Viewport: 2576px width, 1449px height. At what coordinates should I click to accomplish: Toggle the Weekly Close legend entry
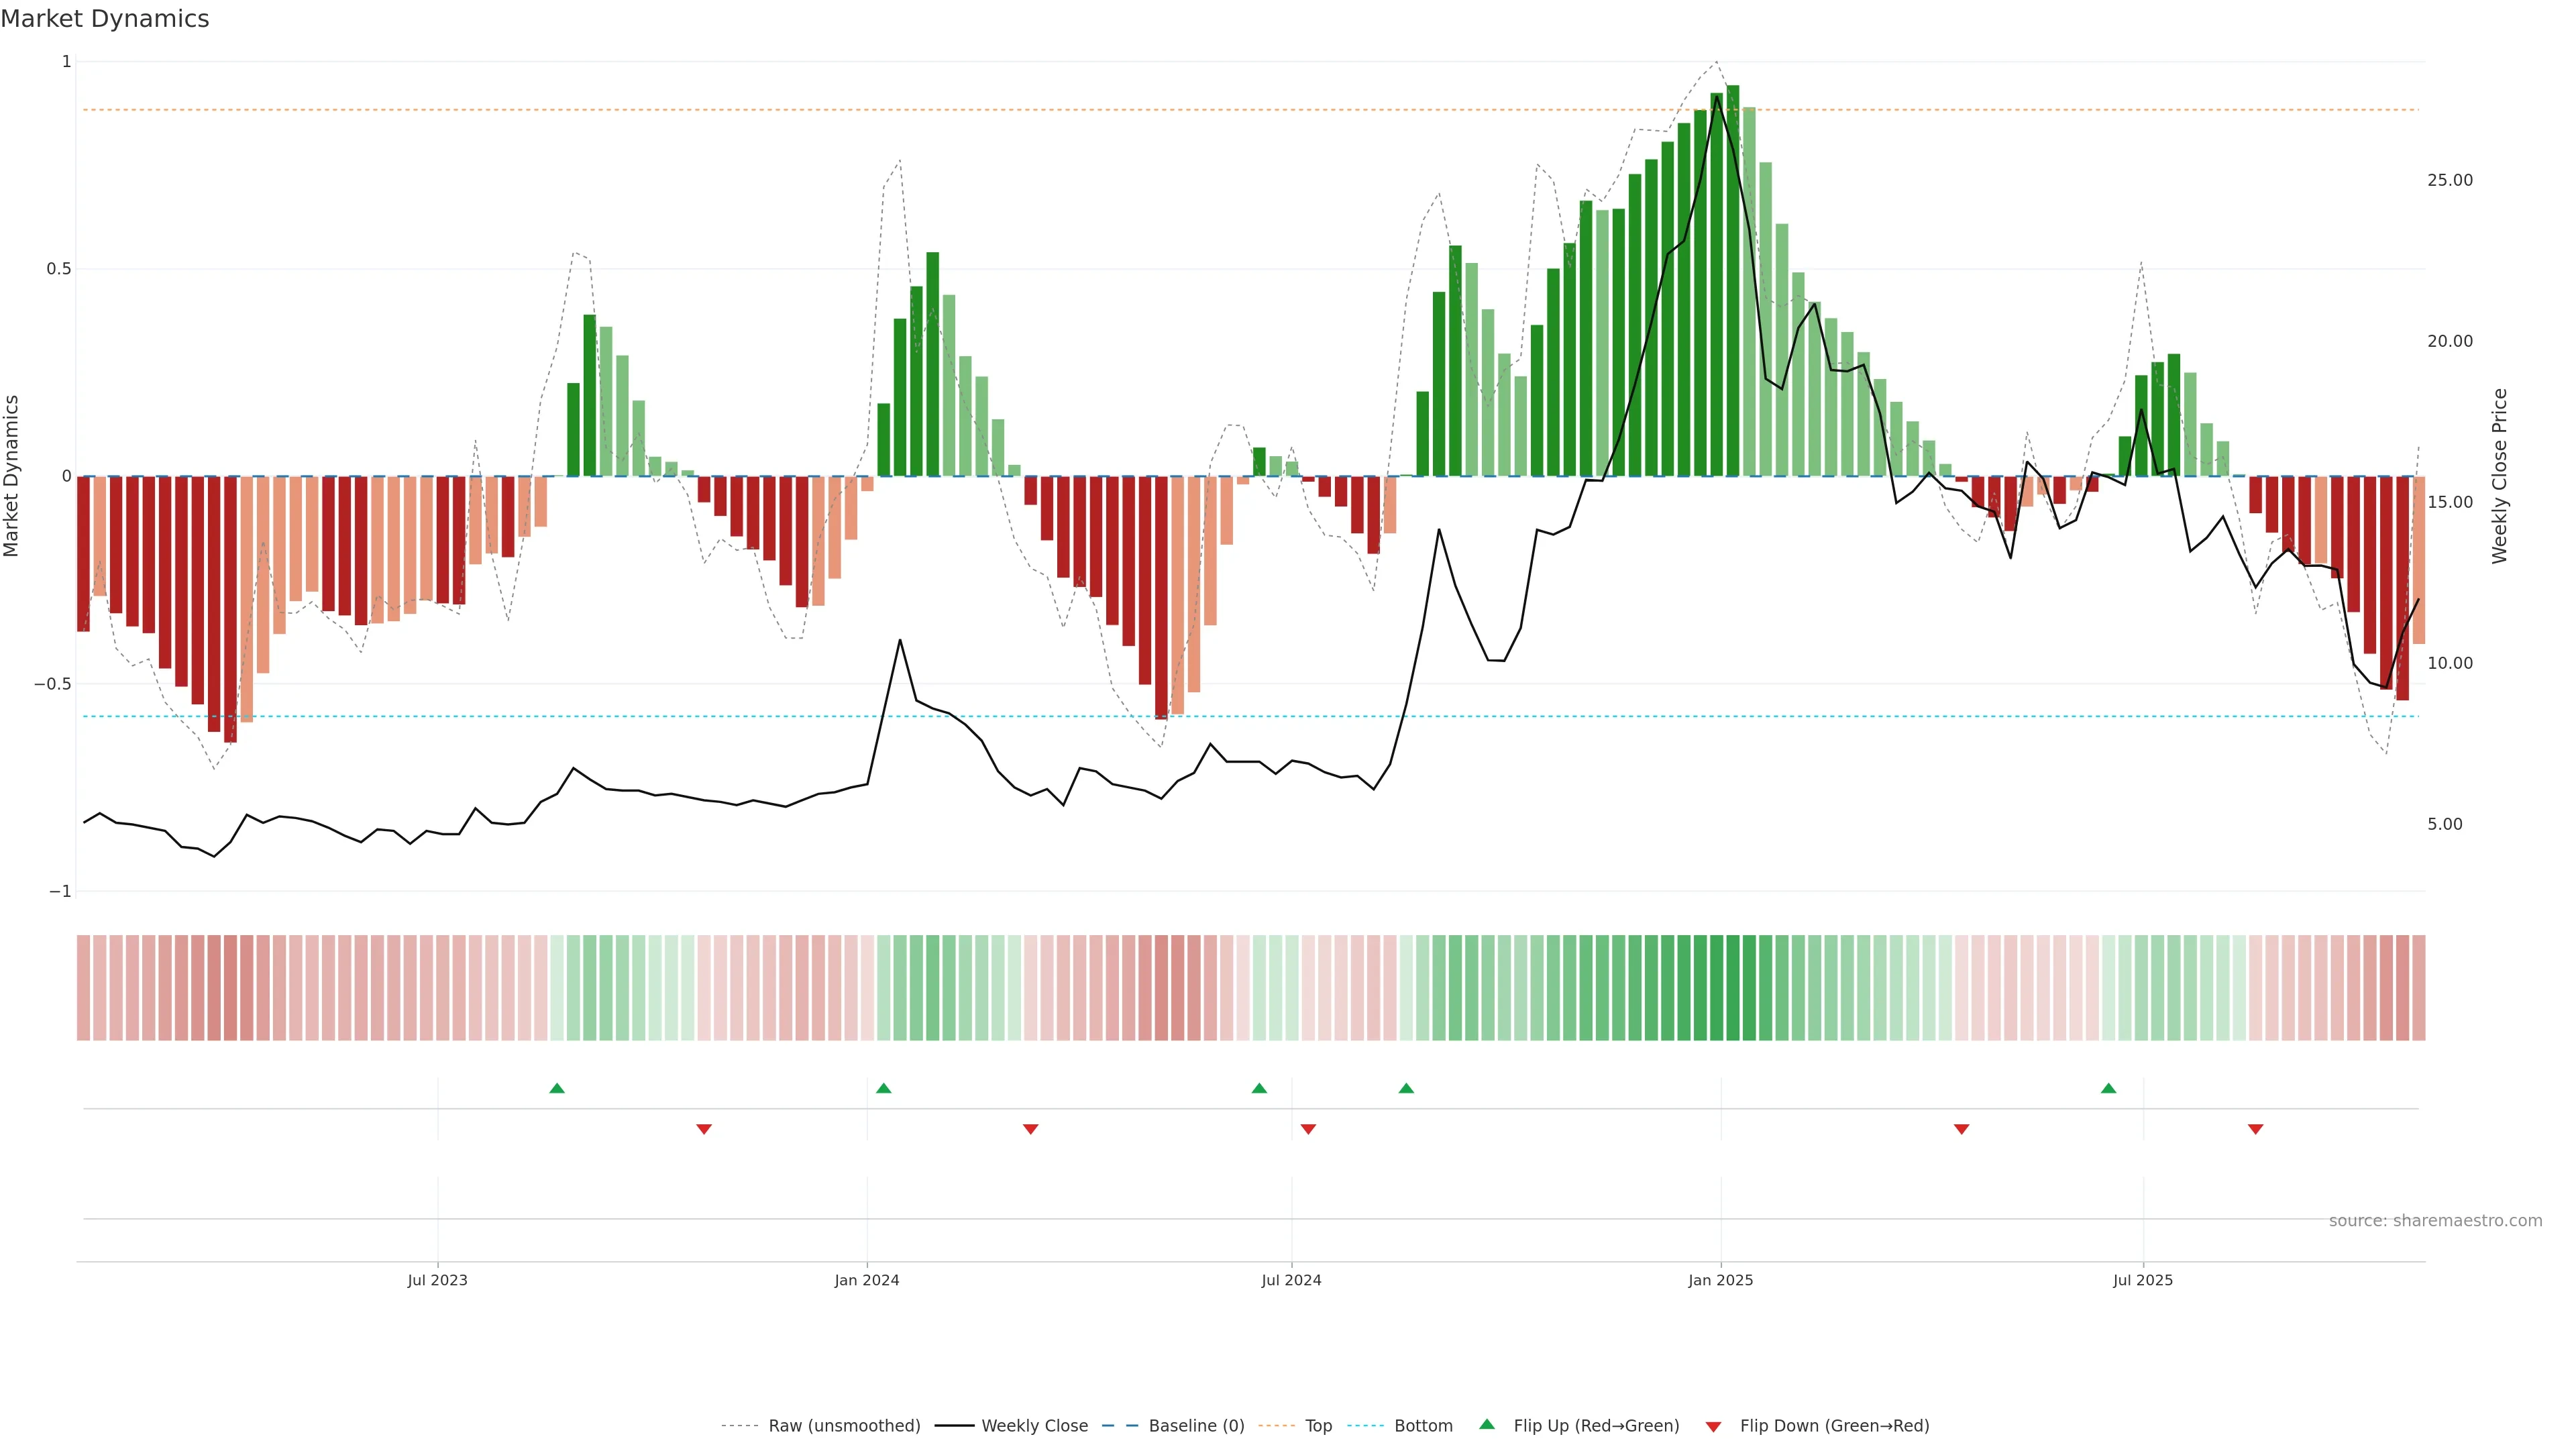click(x=1034, y=1426)
